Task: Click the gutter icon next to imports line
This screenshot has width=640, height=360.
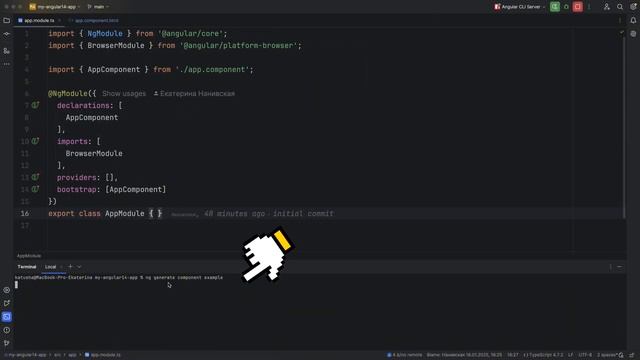Action: (x=36, y=141)
